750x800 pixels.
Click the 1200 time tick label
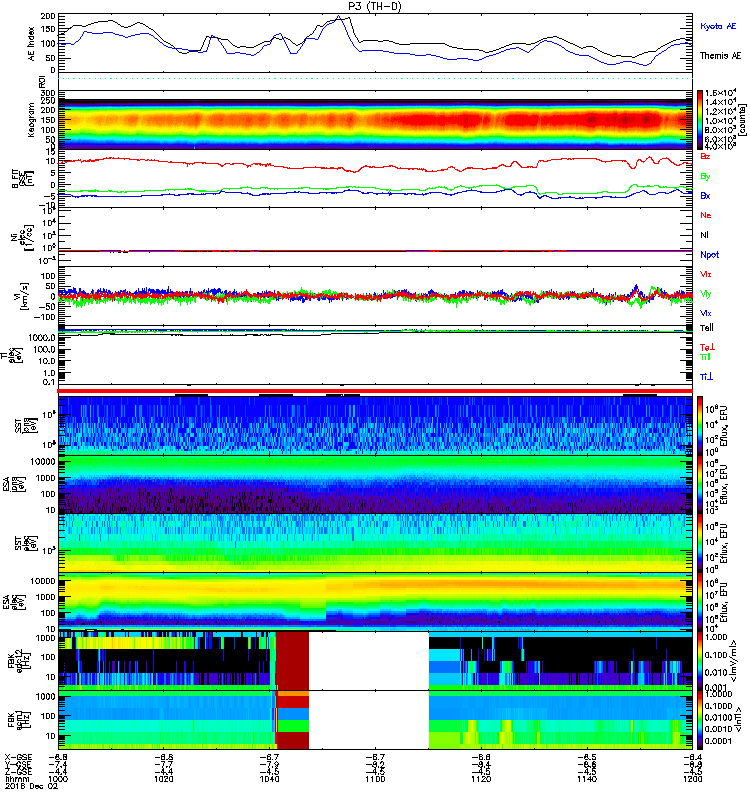(x=692, y=779)
